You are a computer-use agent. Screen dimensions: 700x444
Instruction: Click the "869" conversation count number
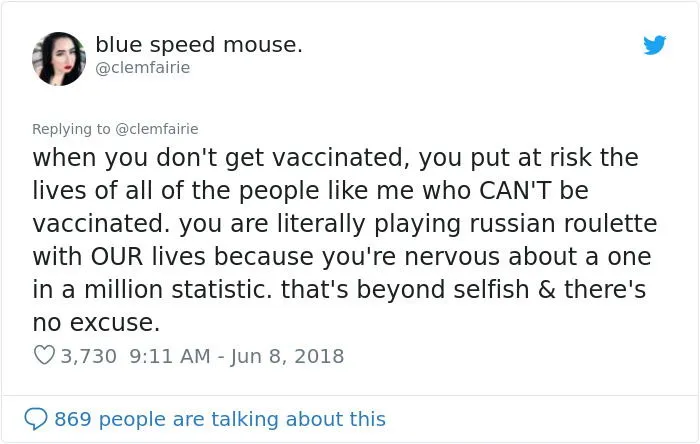(x=73, y=419)
